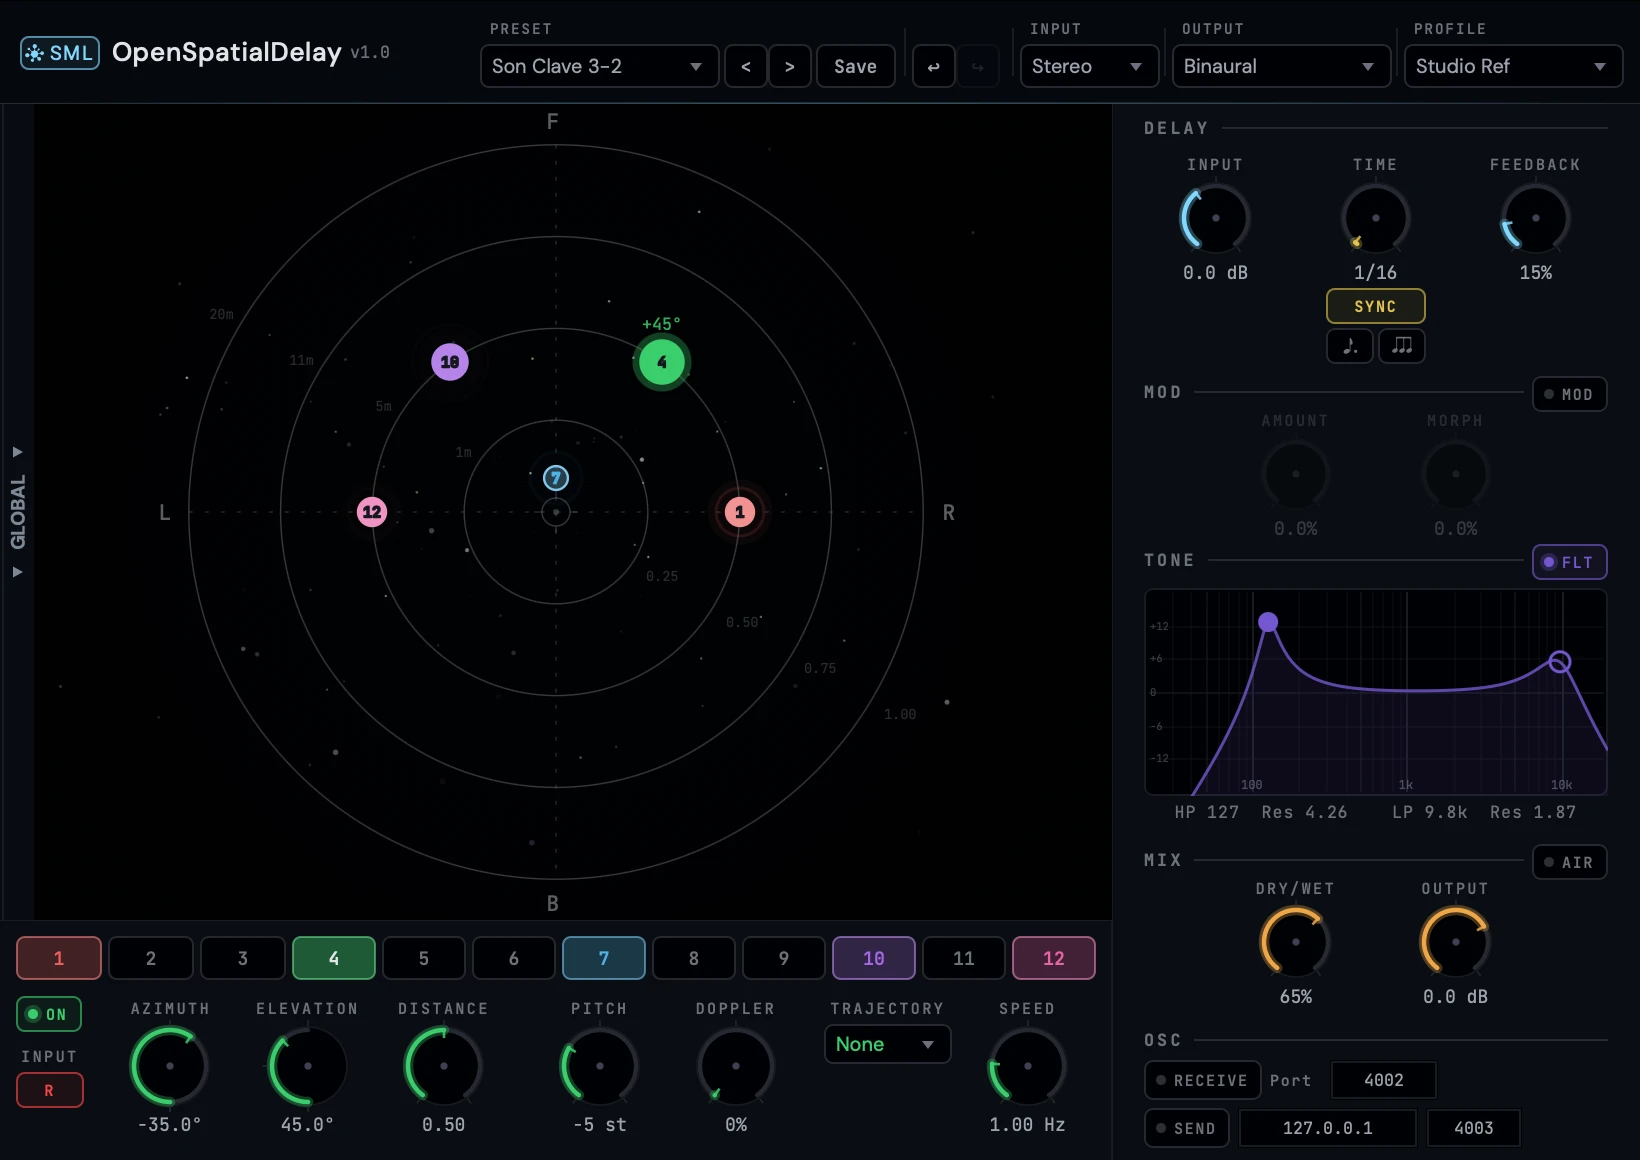Screen dimensions: 1640x1160
Task: Select tap tab 9
Action: (784, 958)
